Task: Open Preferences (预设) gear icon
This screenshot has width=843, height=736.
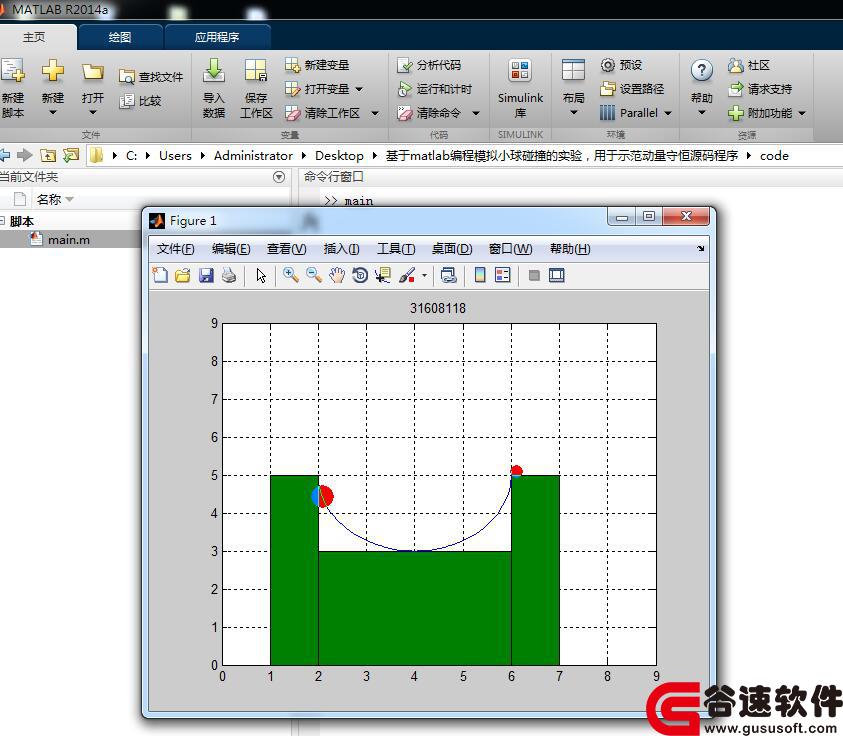Action: [608, 65]
